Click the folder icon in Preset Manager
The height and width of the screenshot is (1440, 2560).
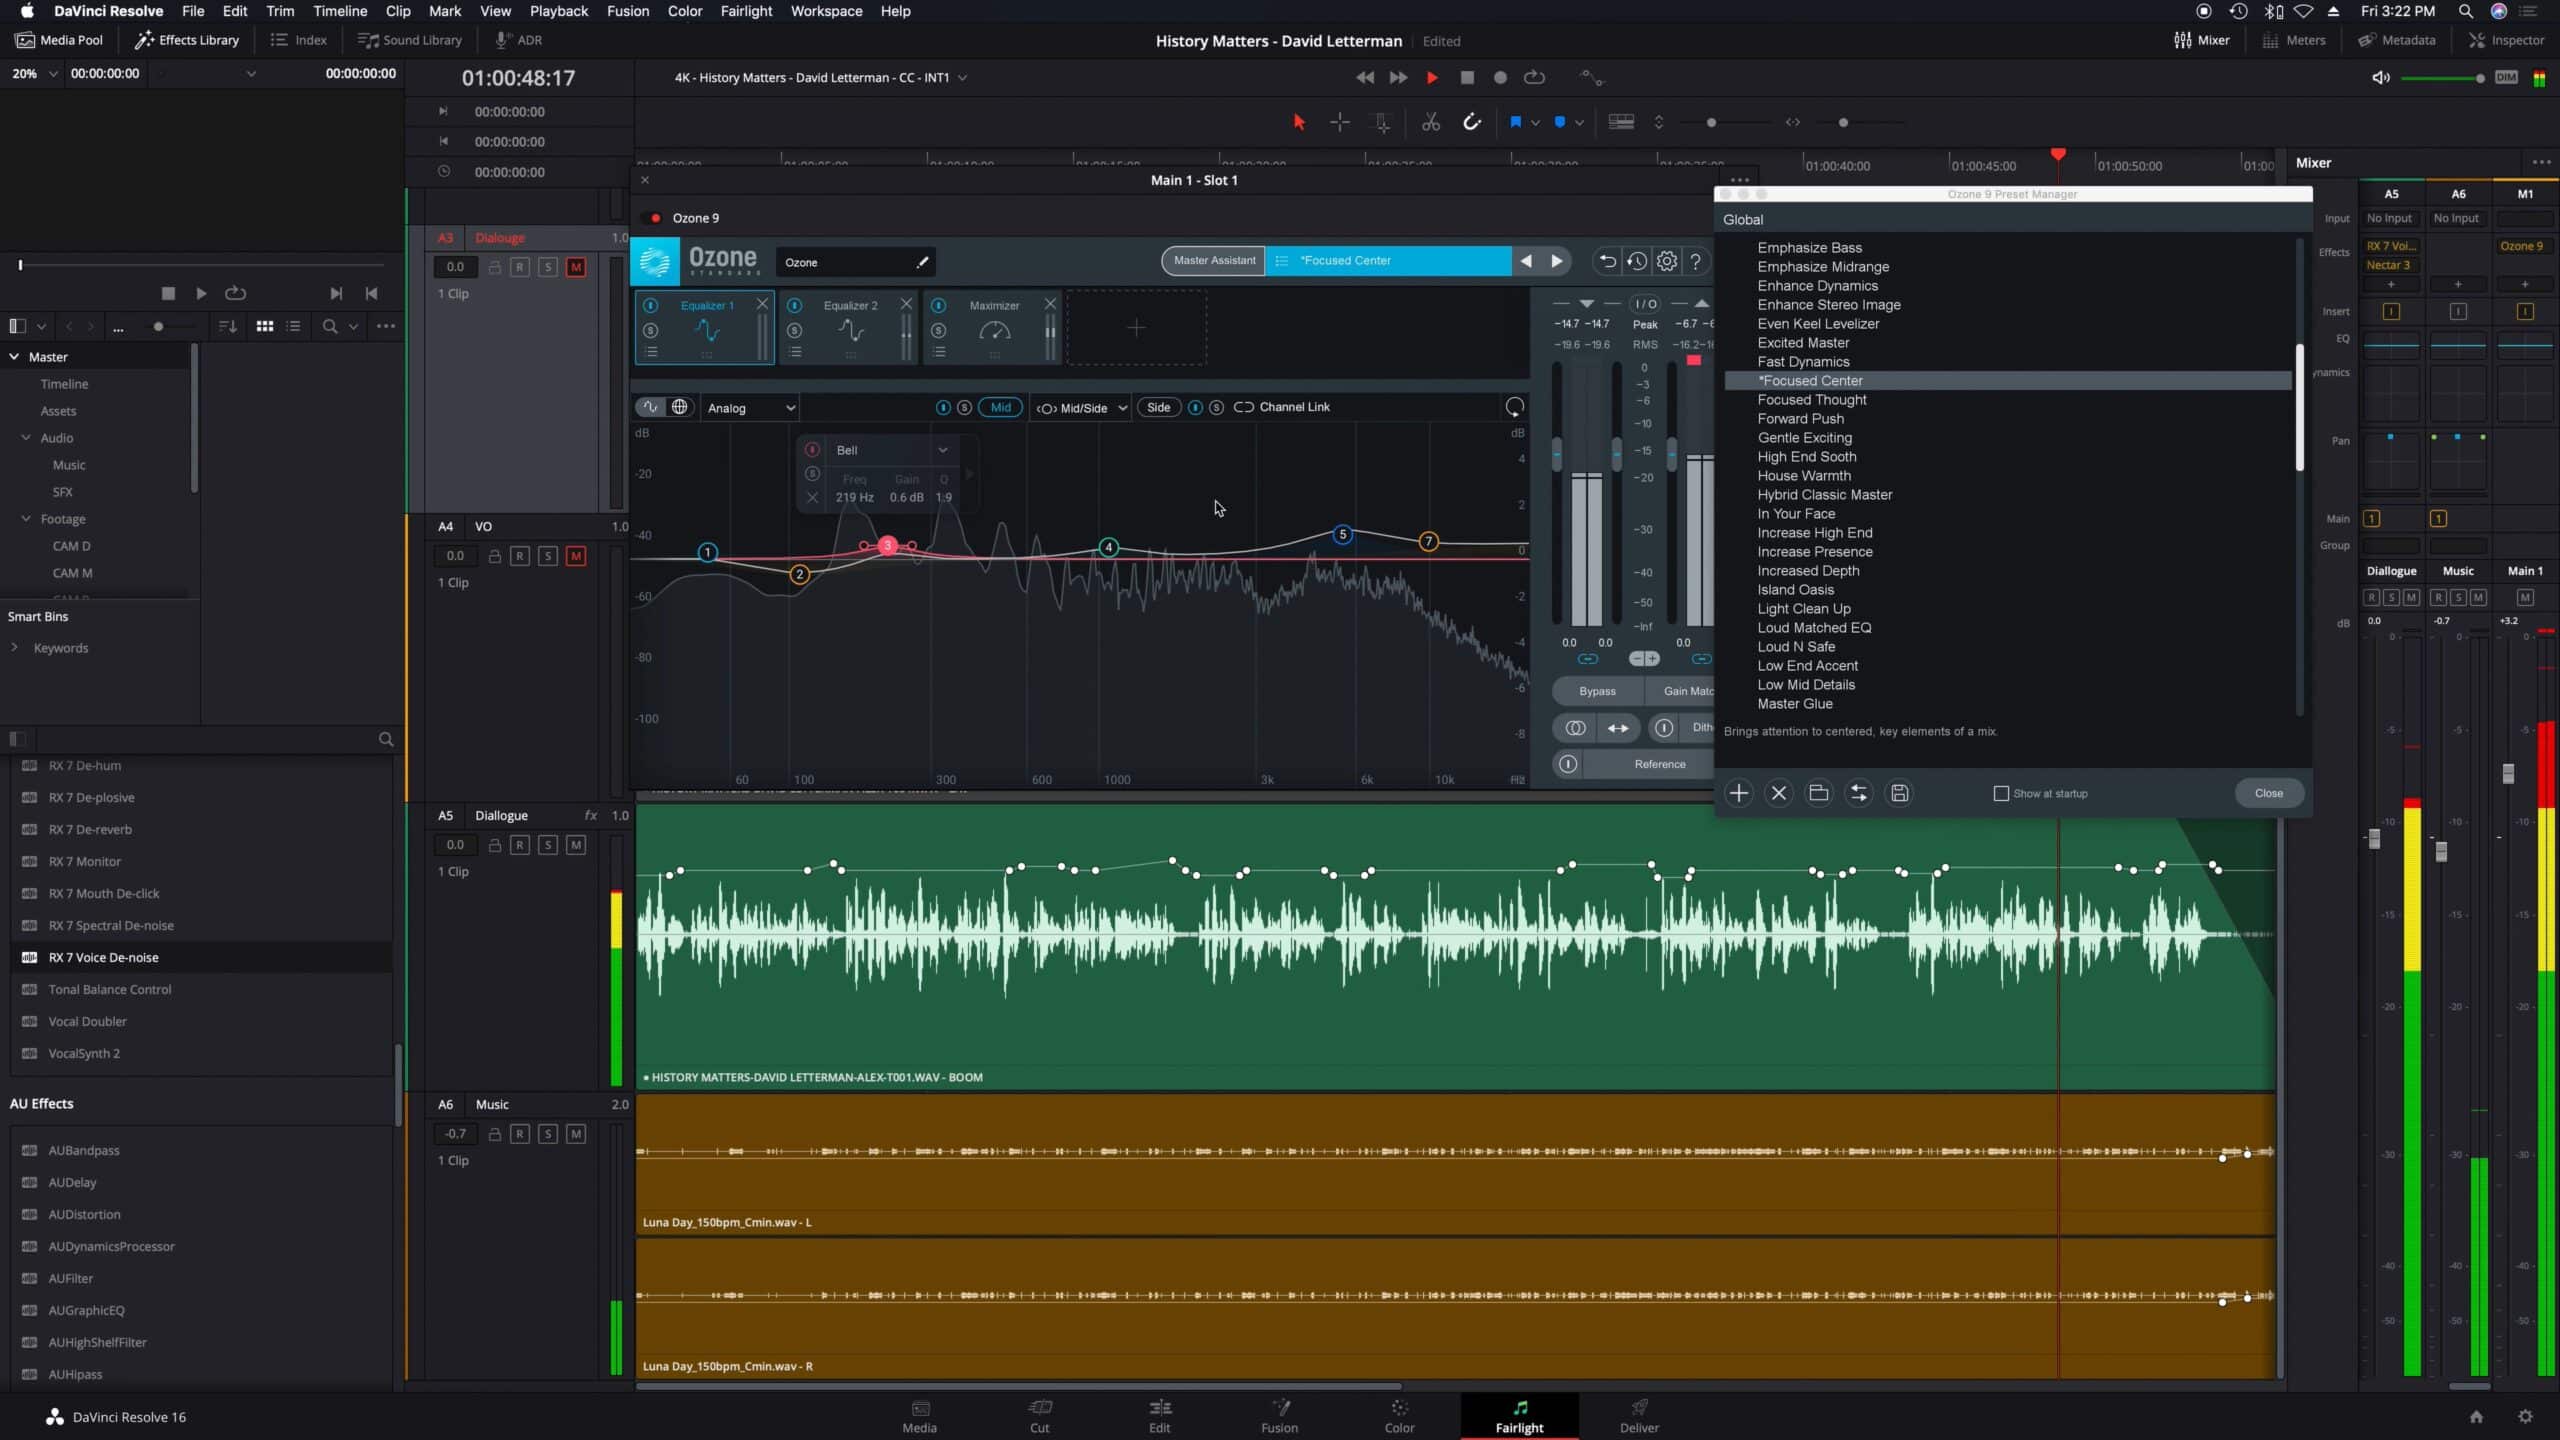coord(1819,793)
